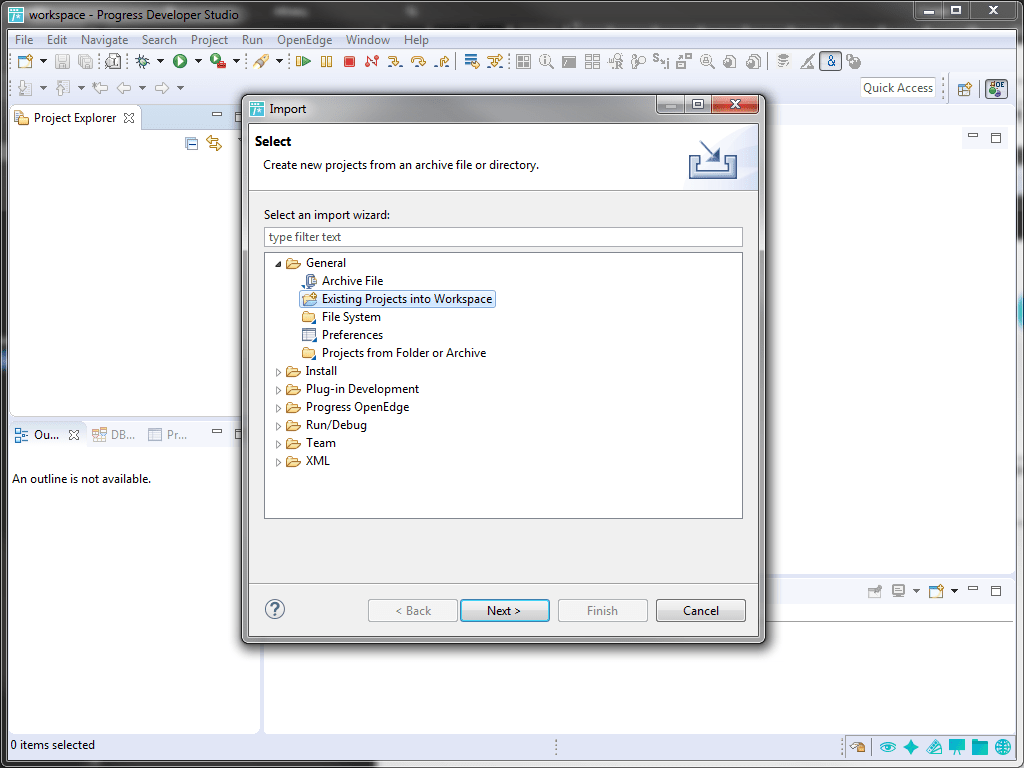This screenshot has width=1024, height=768.
Task: Open the Run button dropdown arrow
Action: 198,62
